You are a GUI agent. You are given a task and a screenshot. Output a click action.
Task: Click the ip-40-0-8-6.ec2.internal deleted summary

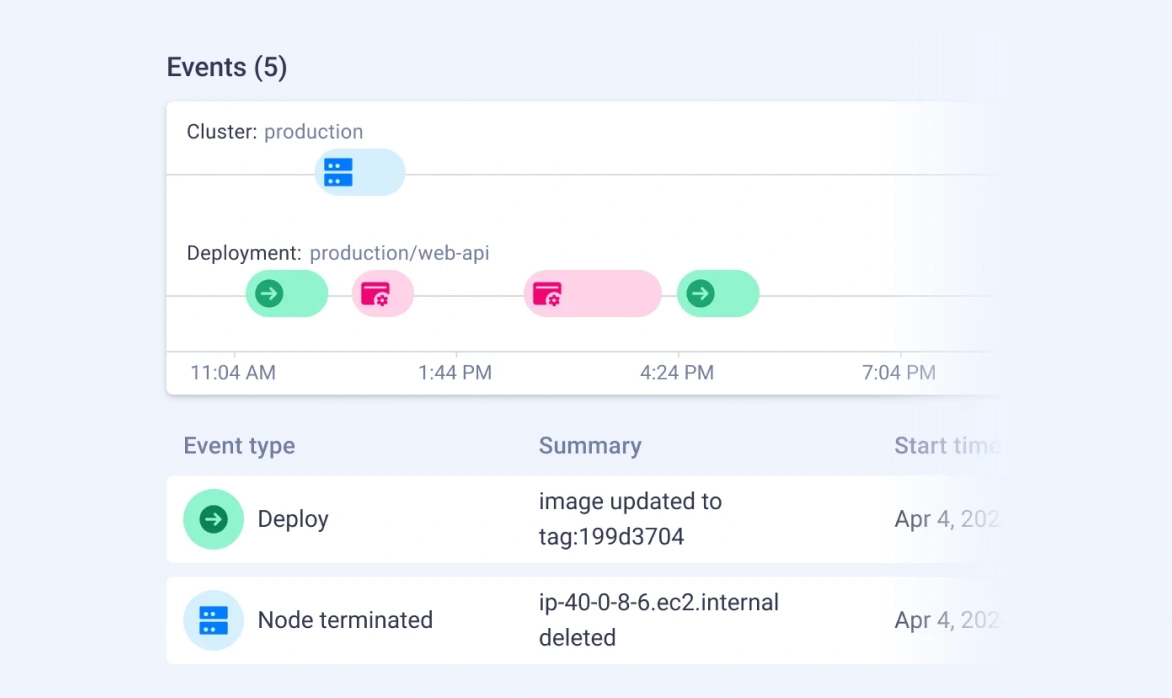(658, 620)
